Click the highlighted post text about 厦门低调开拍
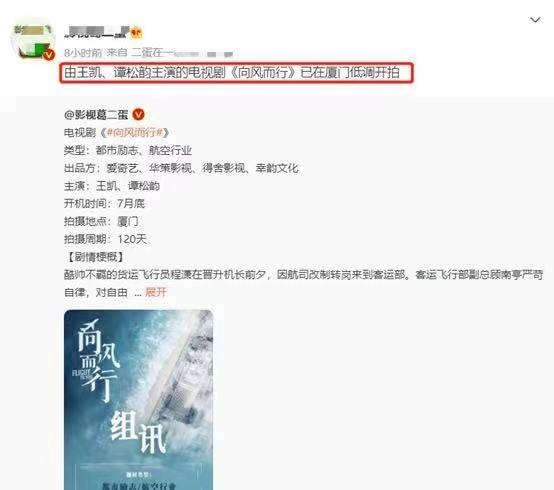 [232, 73]
